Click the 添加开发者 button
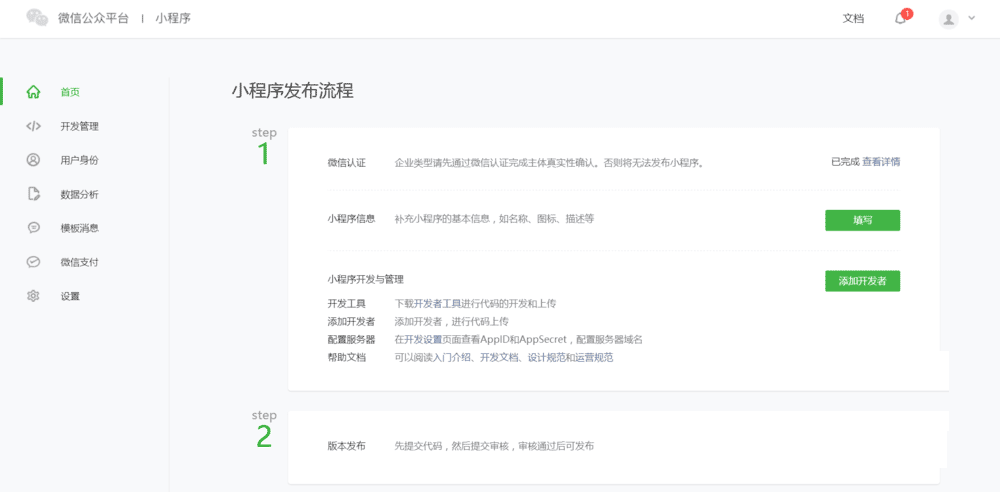Viewport: 1000px width, 492px height. (x=862, y=281)
